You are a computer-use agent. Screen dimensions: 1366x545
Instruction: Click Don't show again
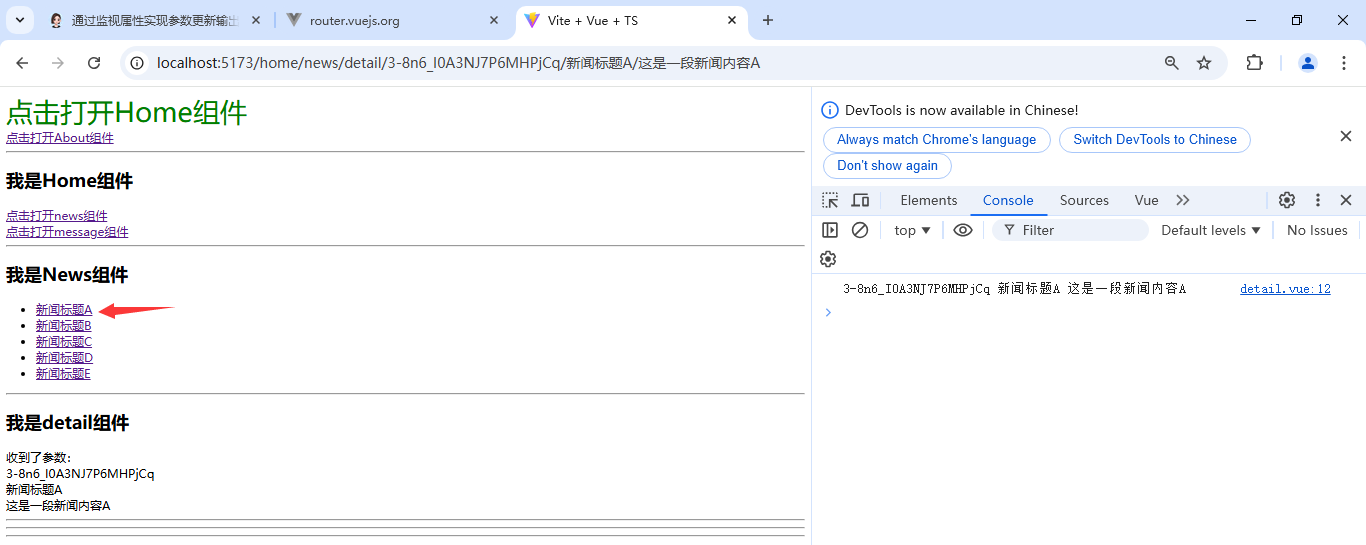[888, 165]
